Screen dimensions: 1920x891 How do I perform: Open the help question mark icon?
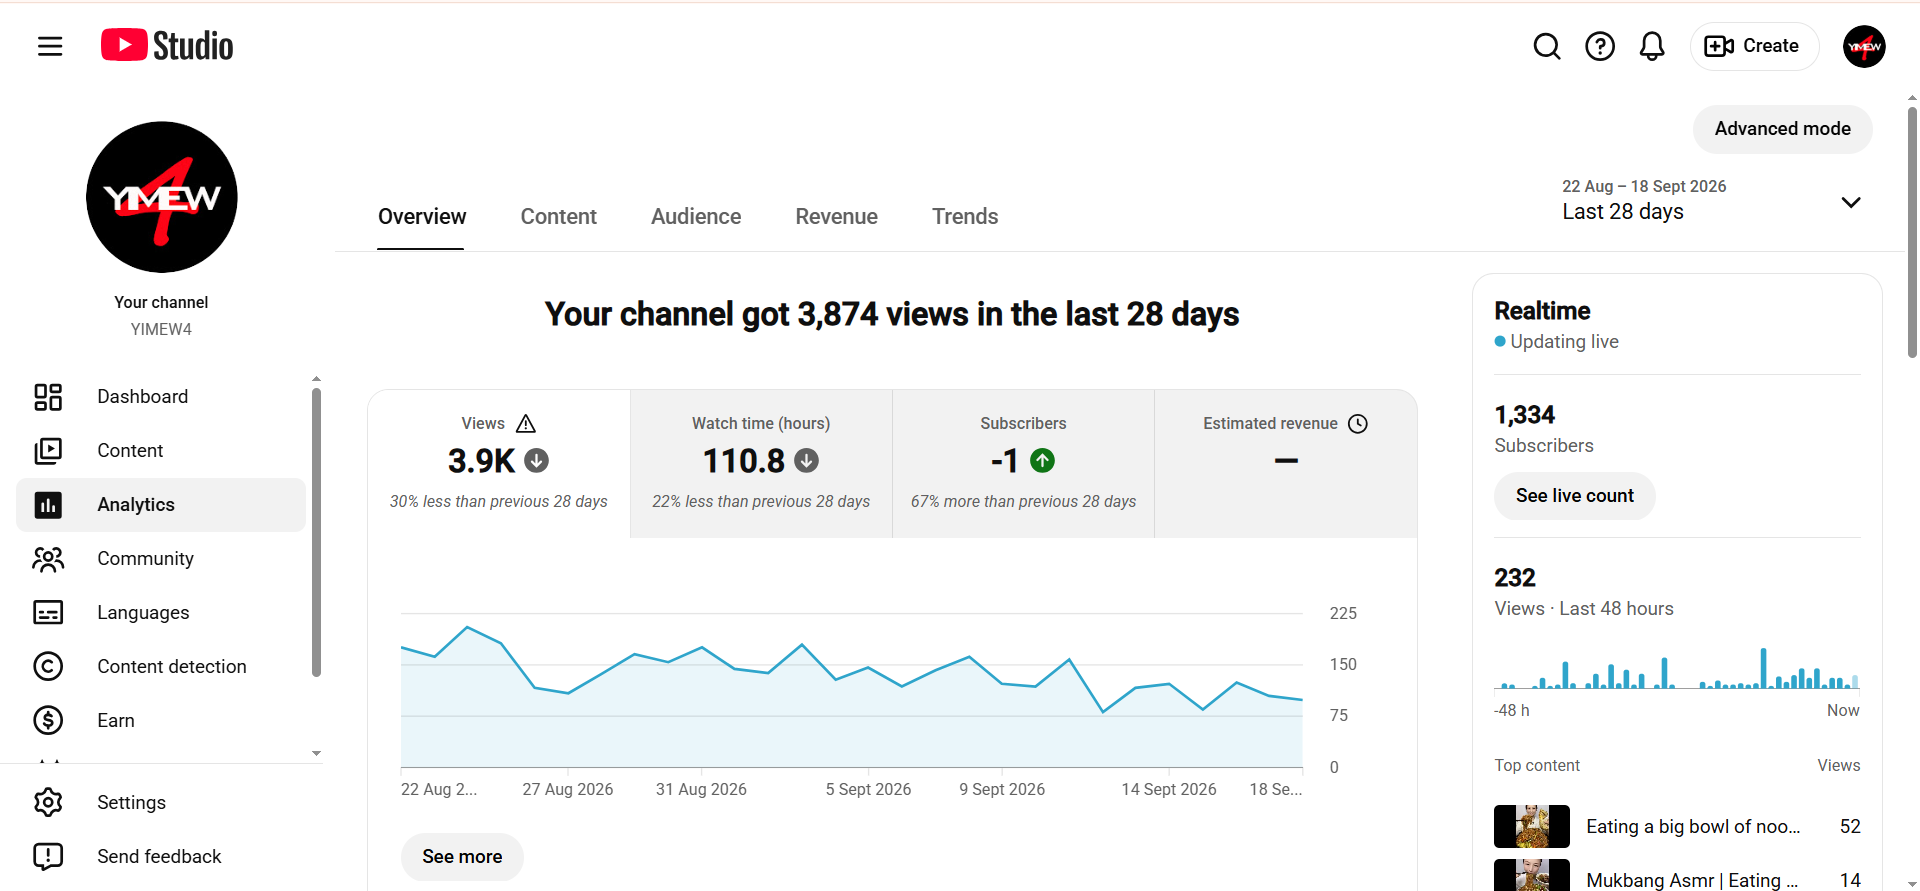(x=1600, y=46)
